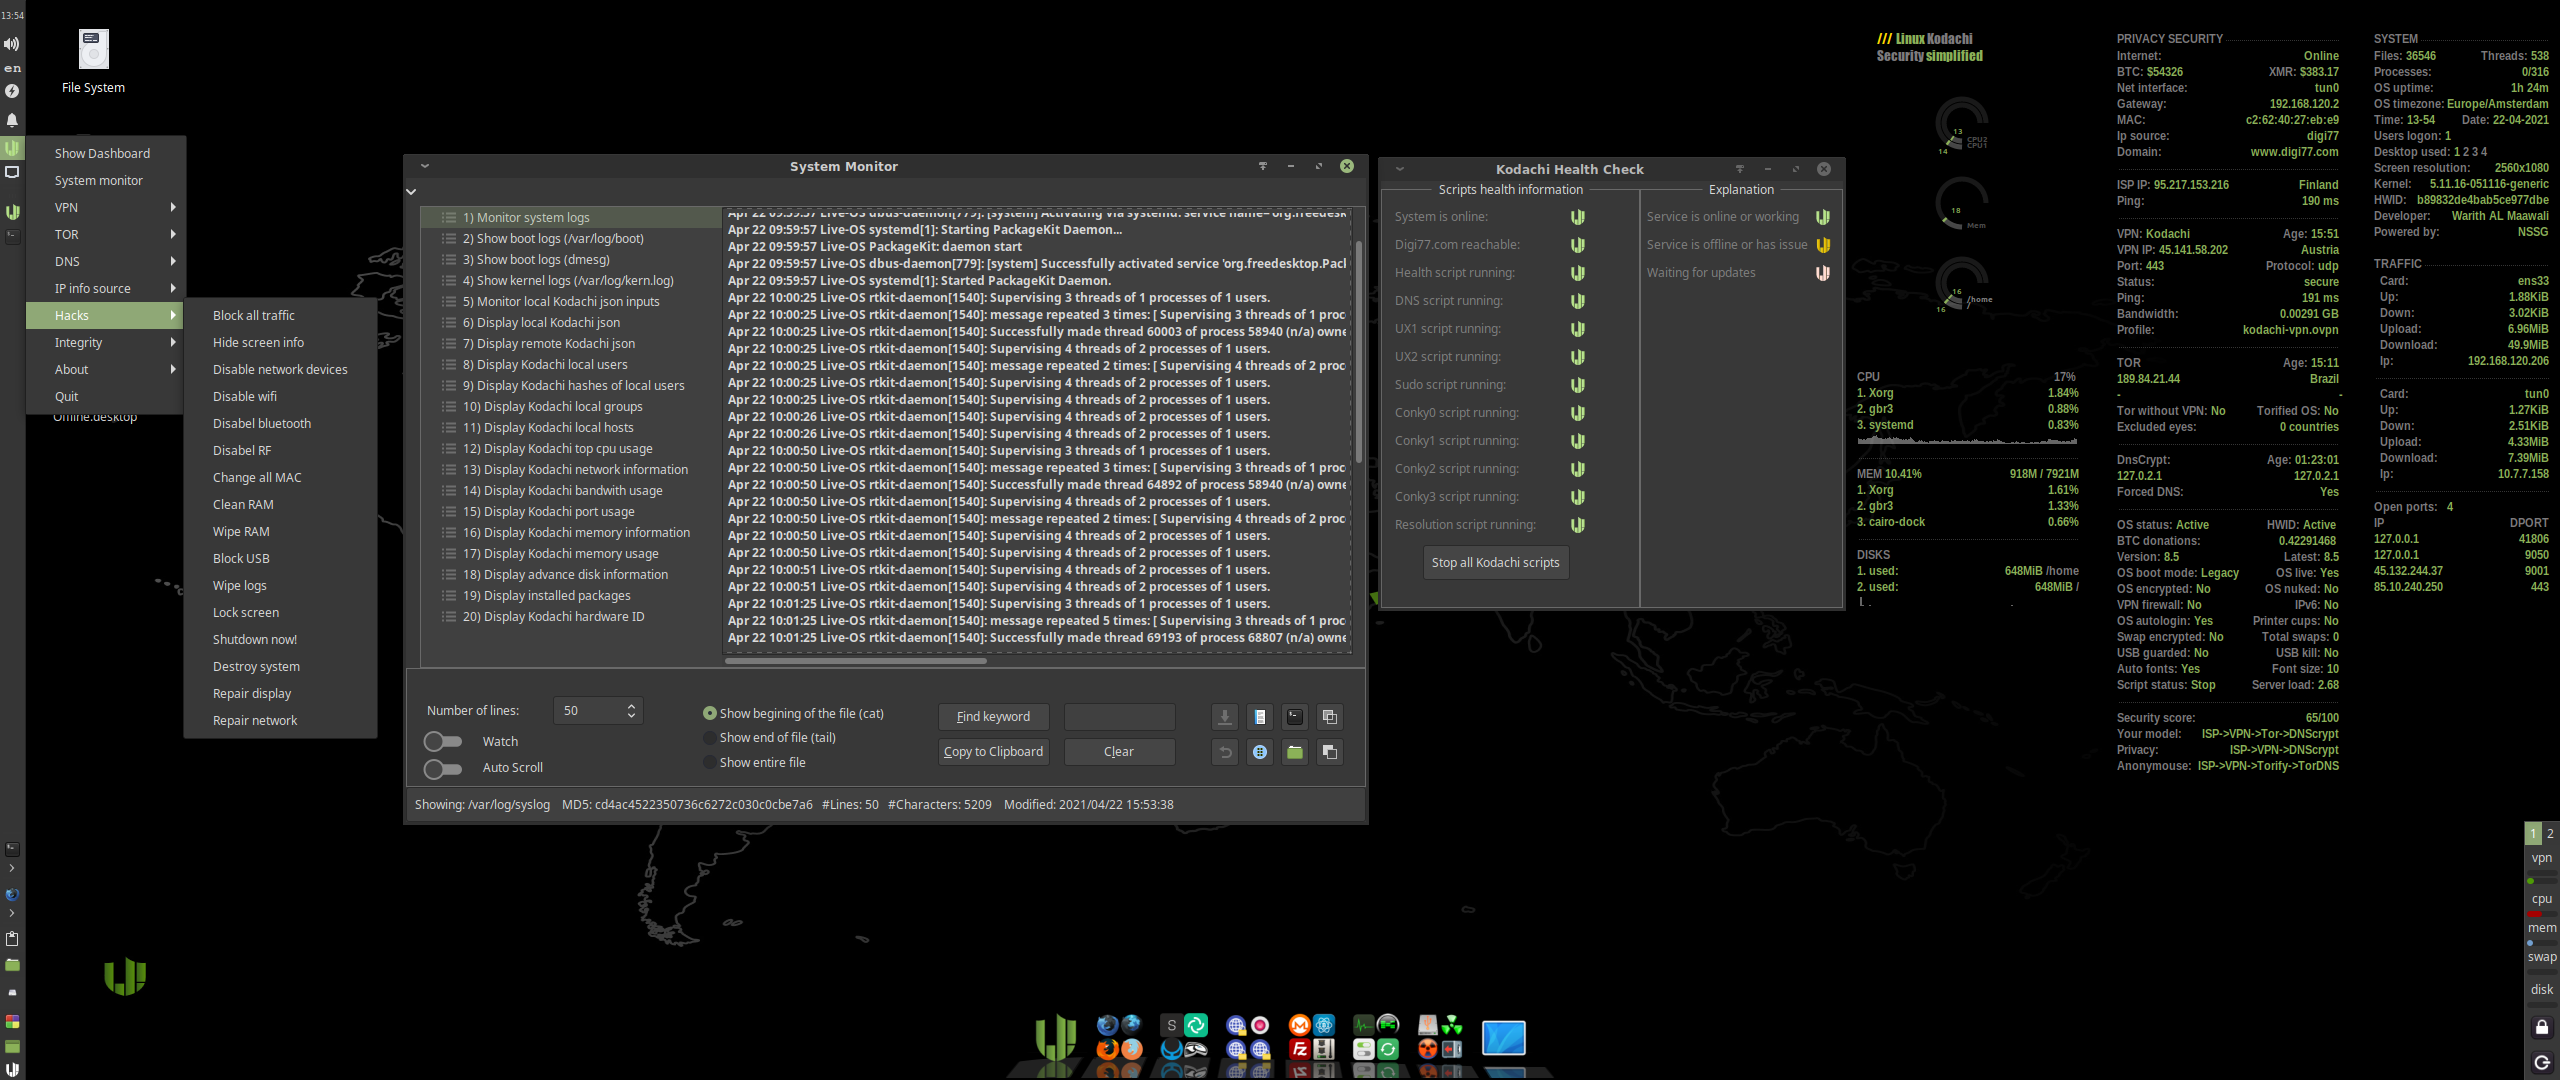Select Show end of file (tail)
The height and width of the screenshot is (1080, 2560).
(770, 738)
